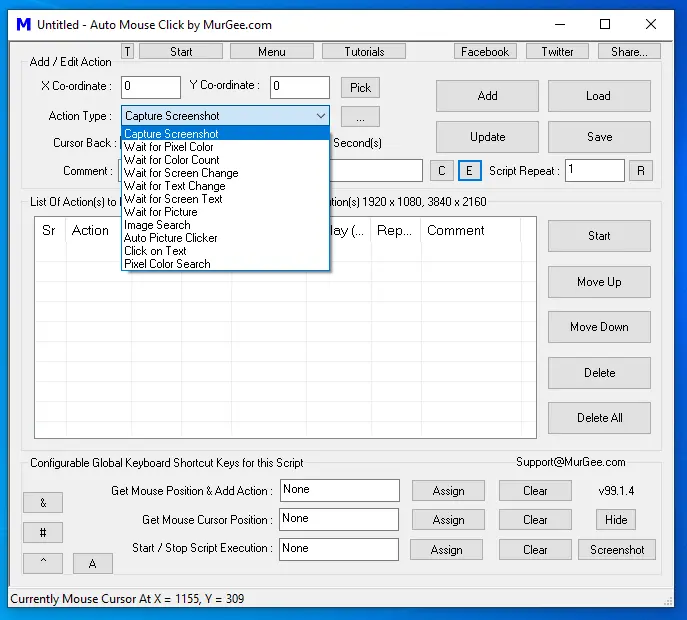Minimize the Auto Mouse Click window
The height and width of the screenshot is (620, 687).
point(560,24)
